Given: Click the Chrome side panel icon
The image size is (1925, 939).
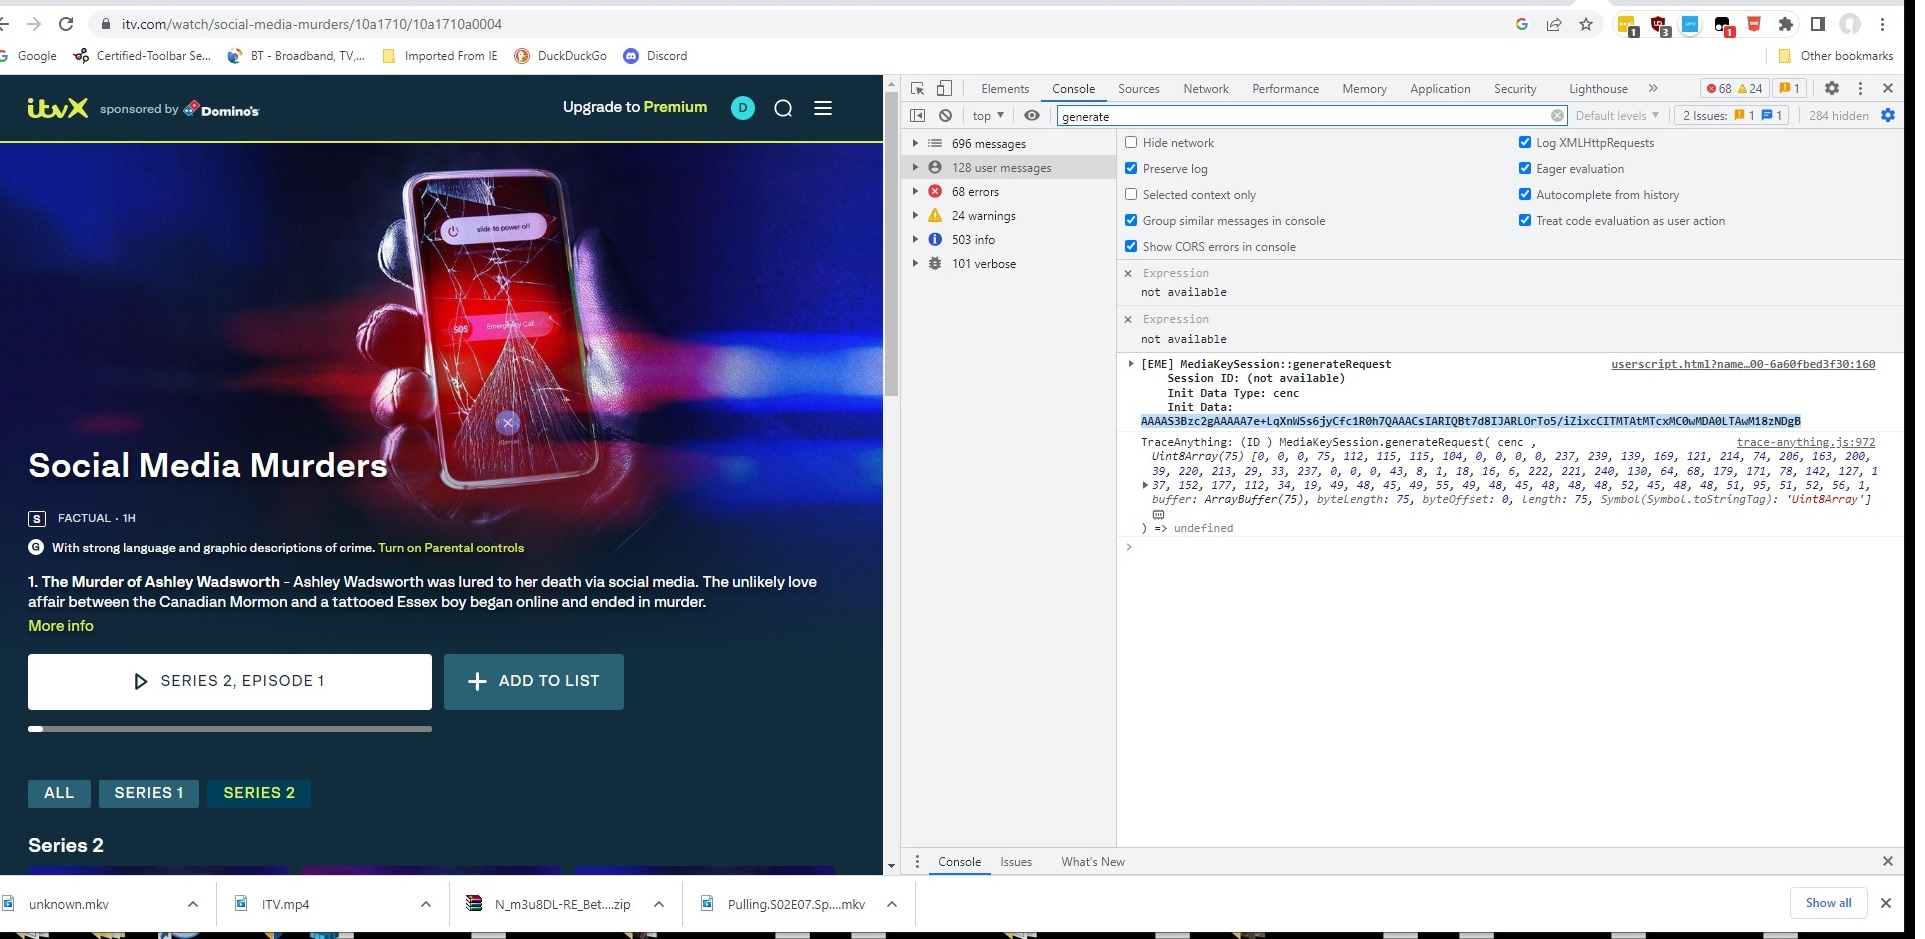Looking at the screenshot, I should [1818, 24].
